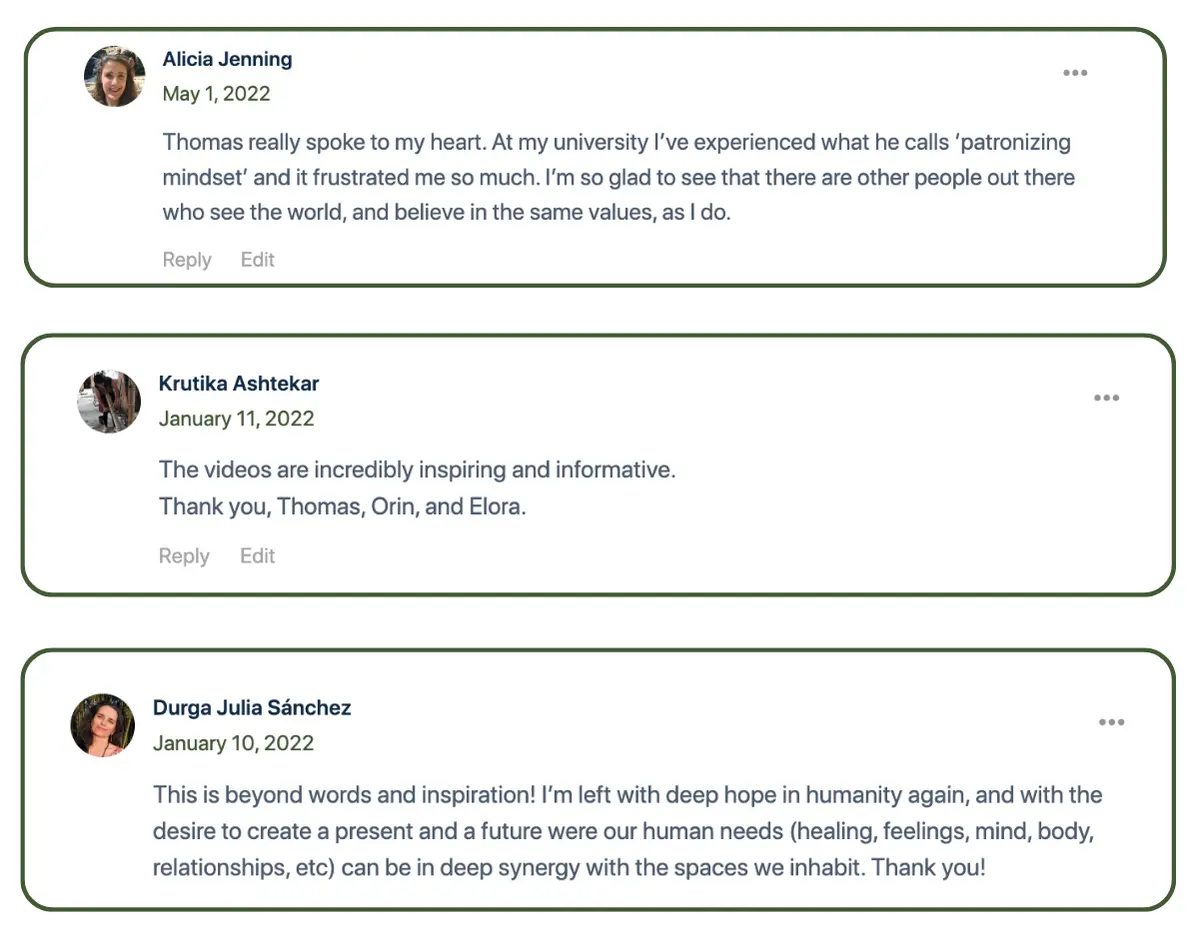Click the comment text about 'patronizing mindset'

(x=619, y=178)
